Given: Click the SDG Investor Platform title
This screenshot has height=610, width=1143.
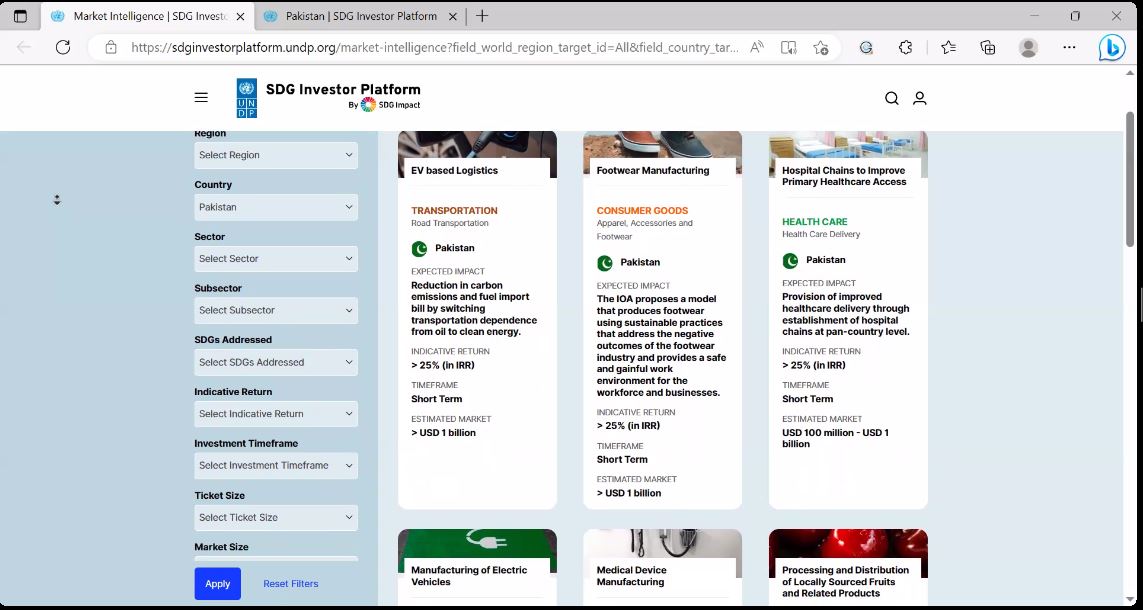Looking at the screenshot, I should (343, 90).
